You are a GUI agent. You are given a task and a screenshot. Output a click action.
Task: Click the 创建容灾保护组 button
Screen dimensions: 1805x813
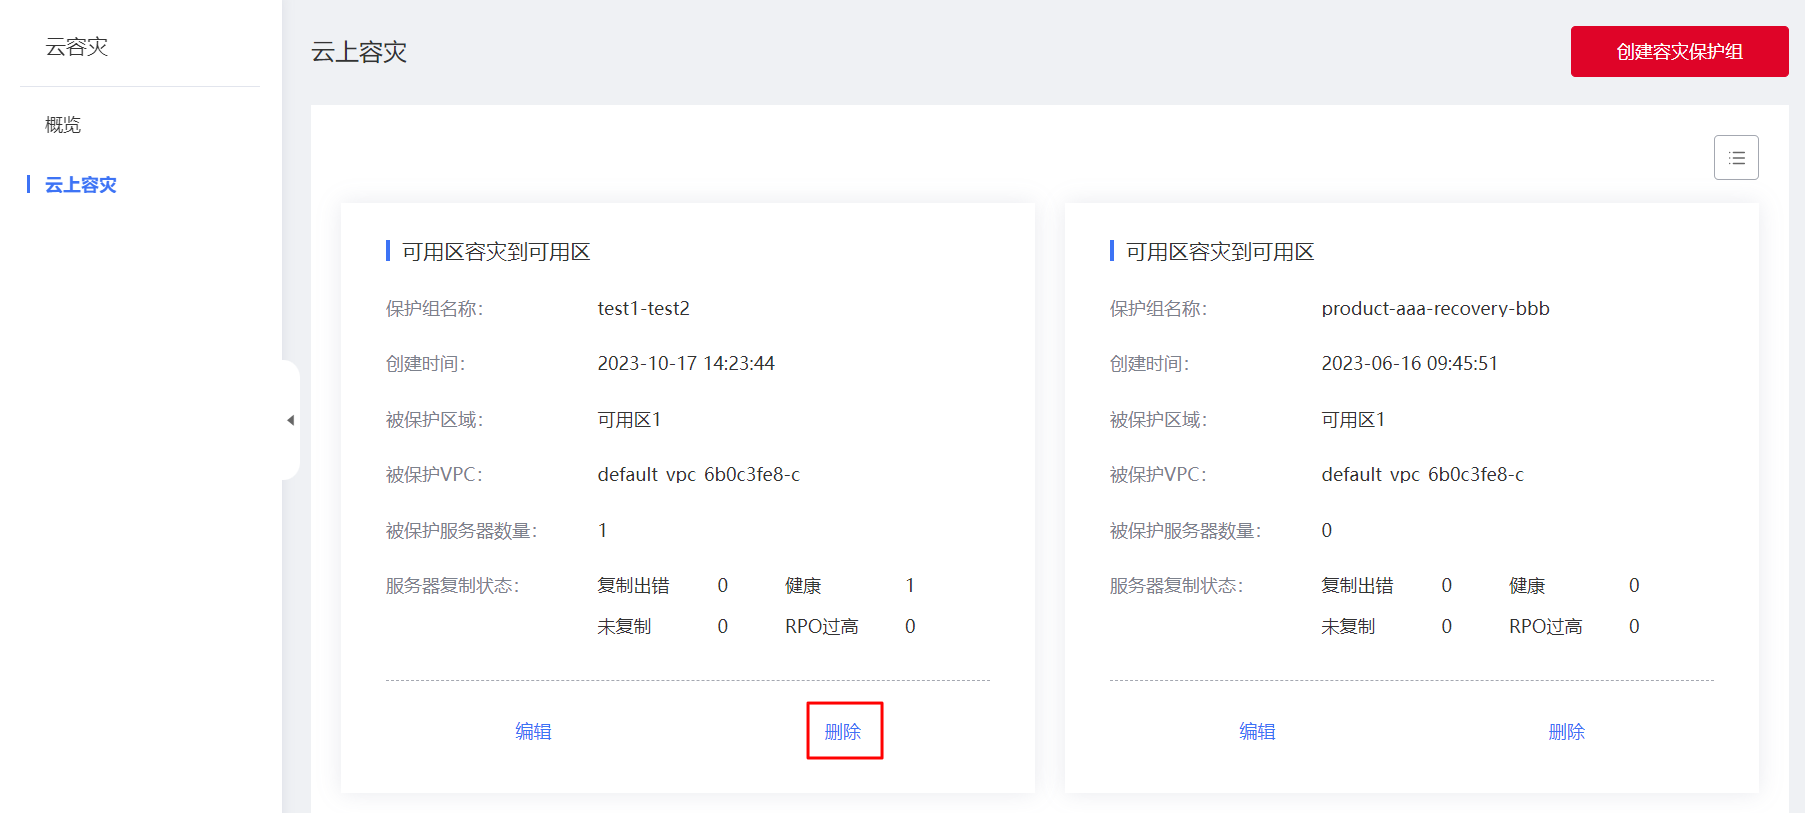coord(1679,52)
